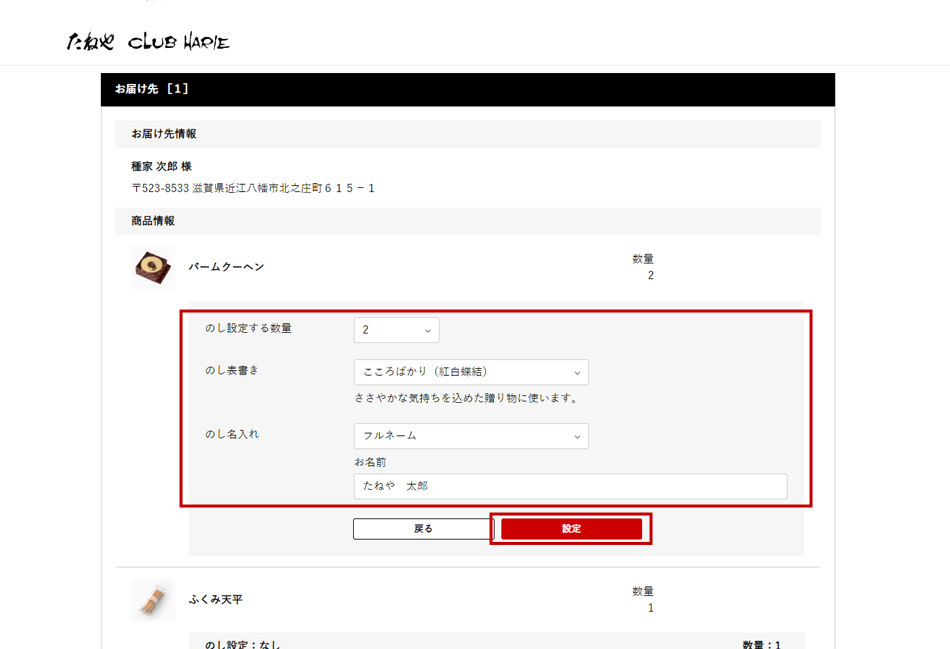Viewport: 950px width, 649px height.
Task: Click the CLUB HARIE logo
Action: (179, 42)
